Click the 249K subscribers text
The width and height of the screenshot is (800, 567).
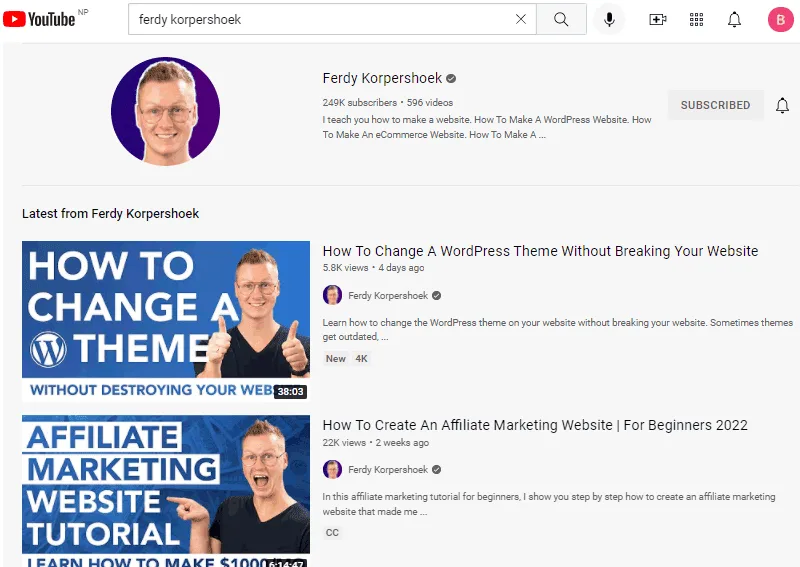pos(360,103)
